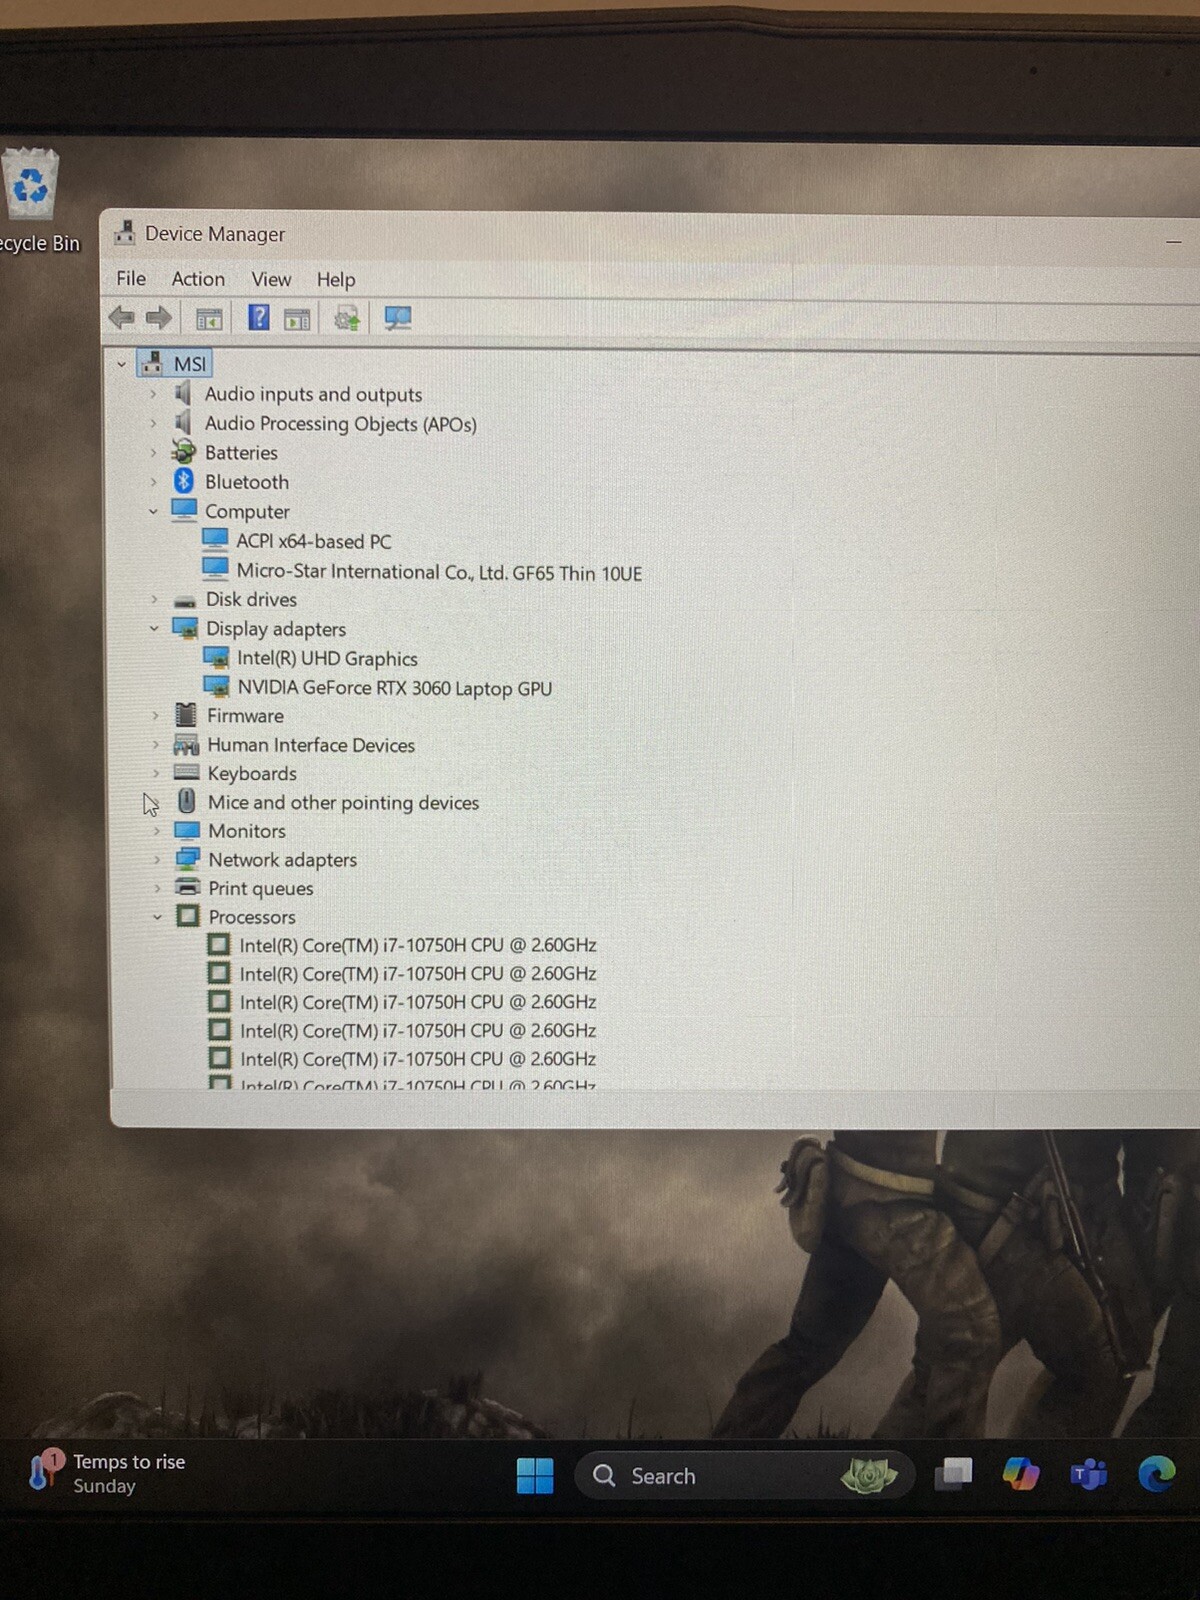Open the View menu

coord(271,279)
